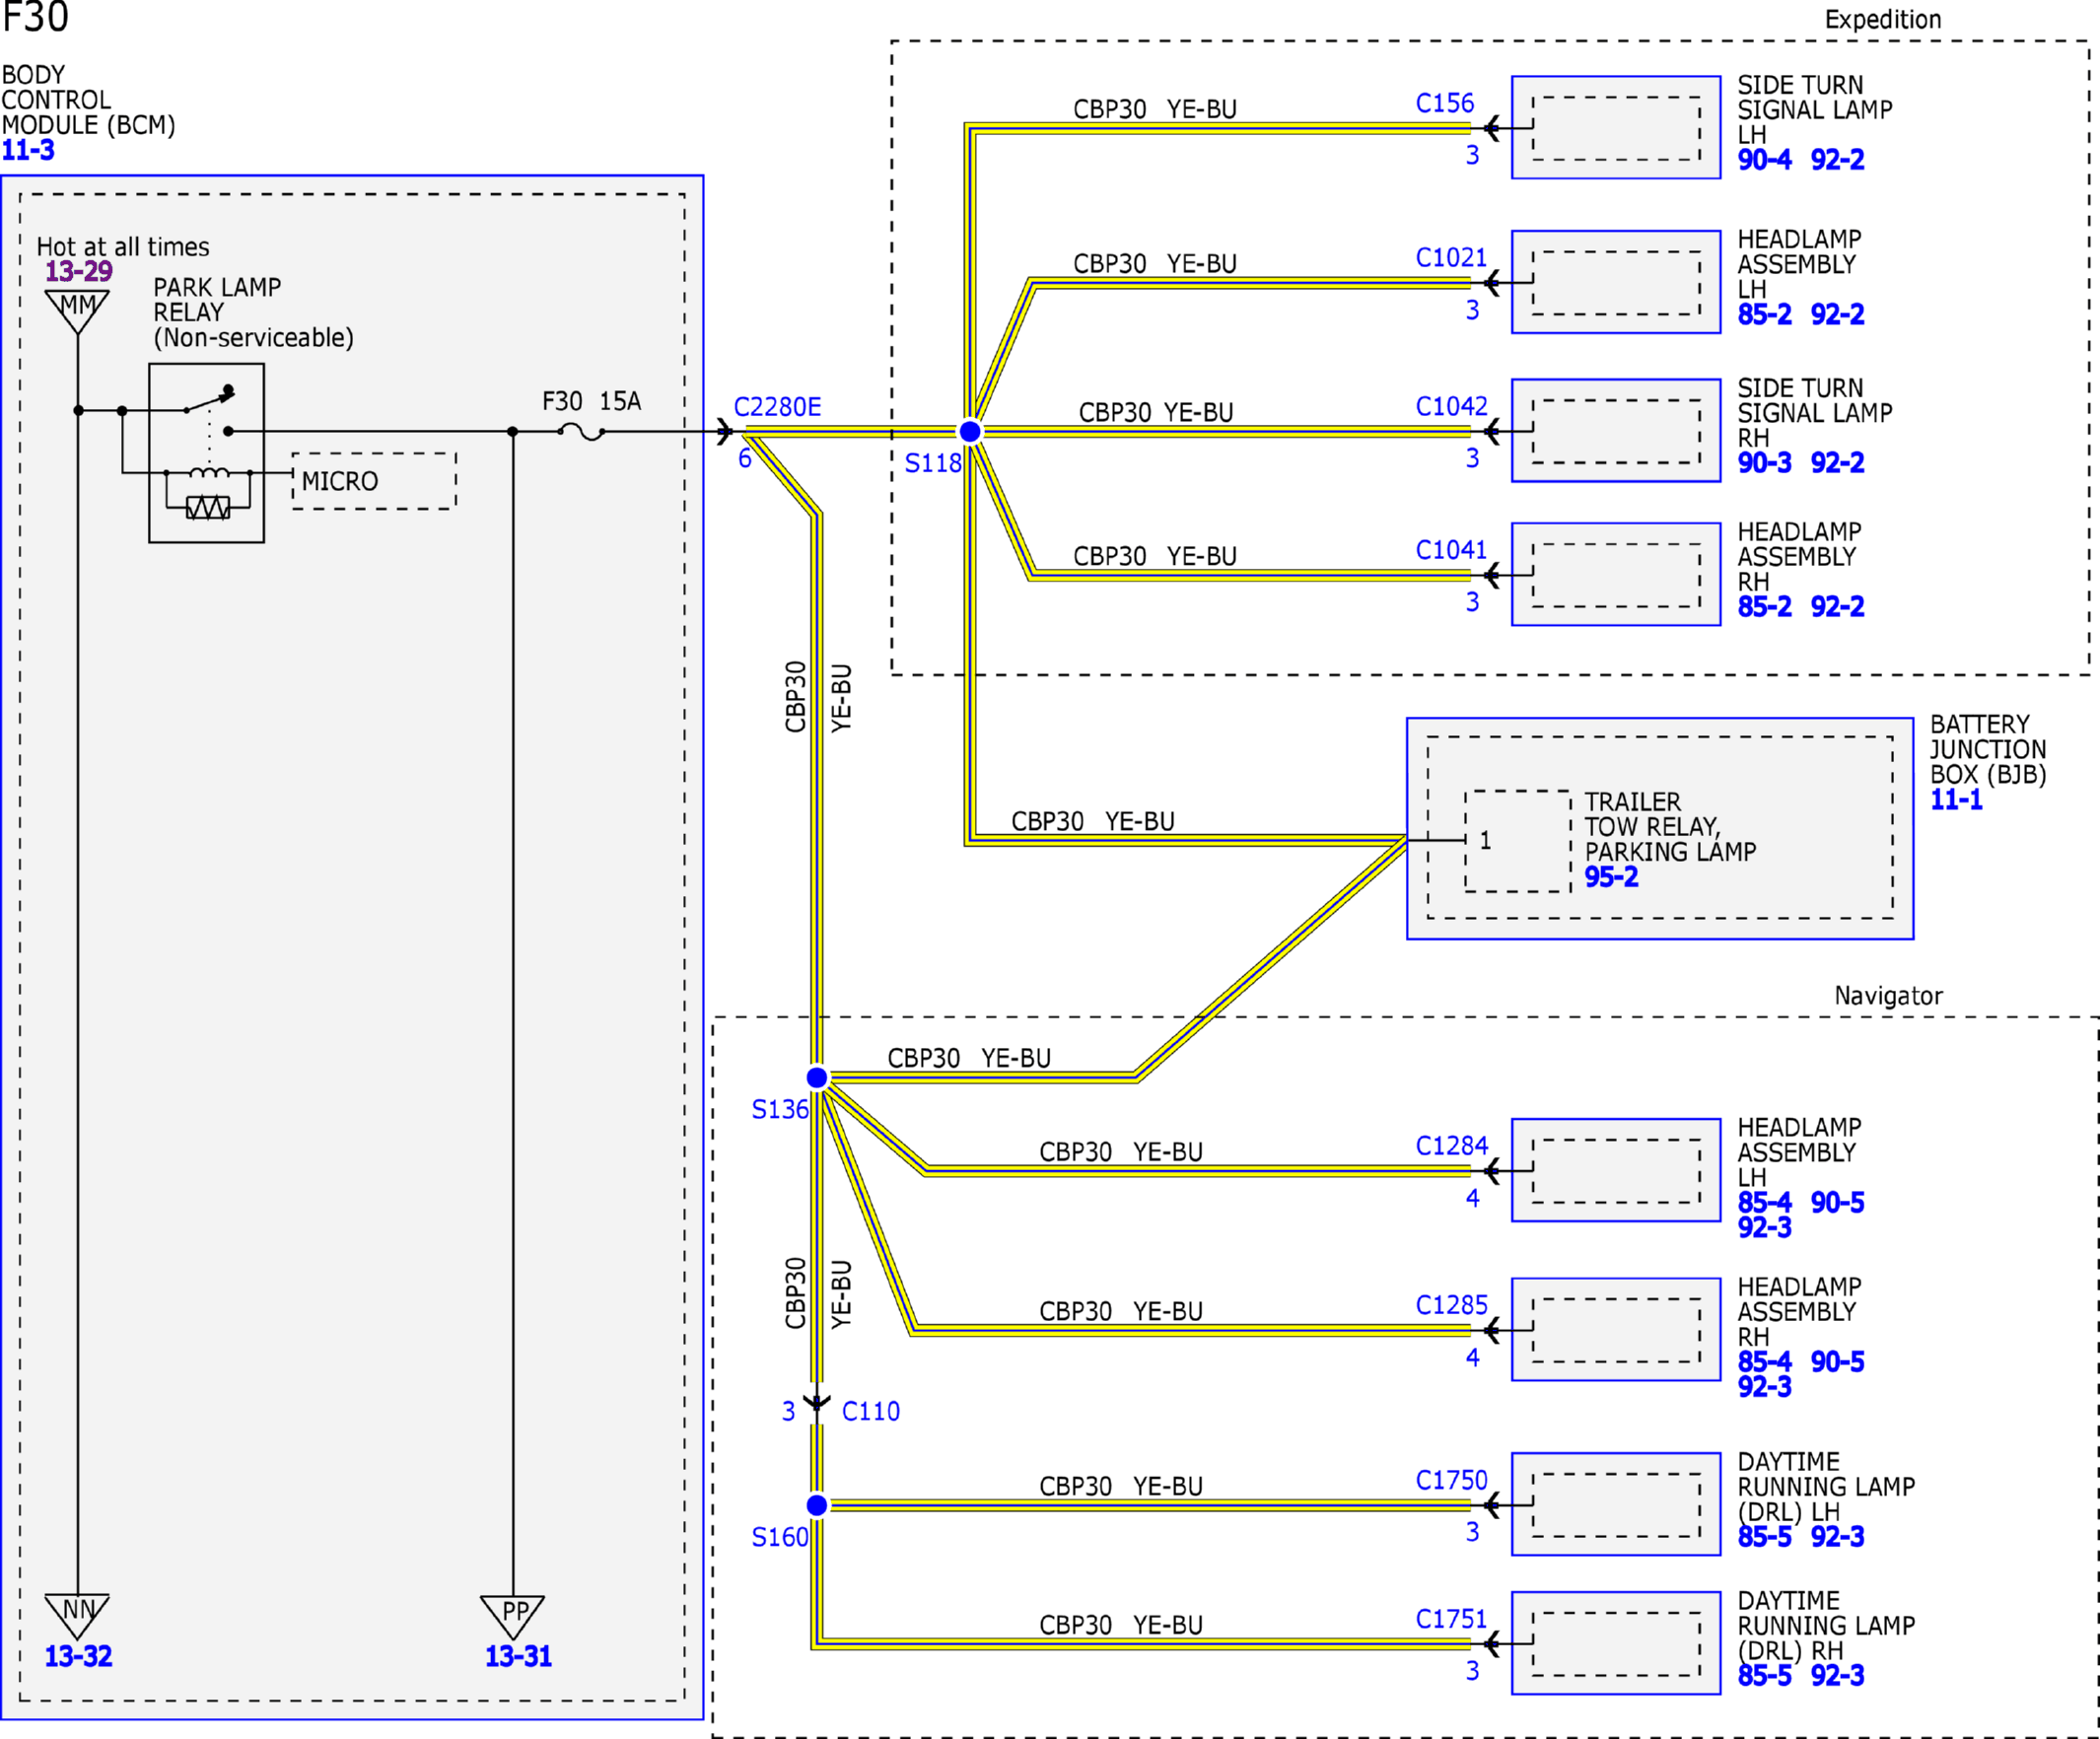Open the BCM page reference 11-3
The height and width of the screenshot is (1739, 2100).
point(28,151)
